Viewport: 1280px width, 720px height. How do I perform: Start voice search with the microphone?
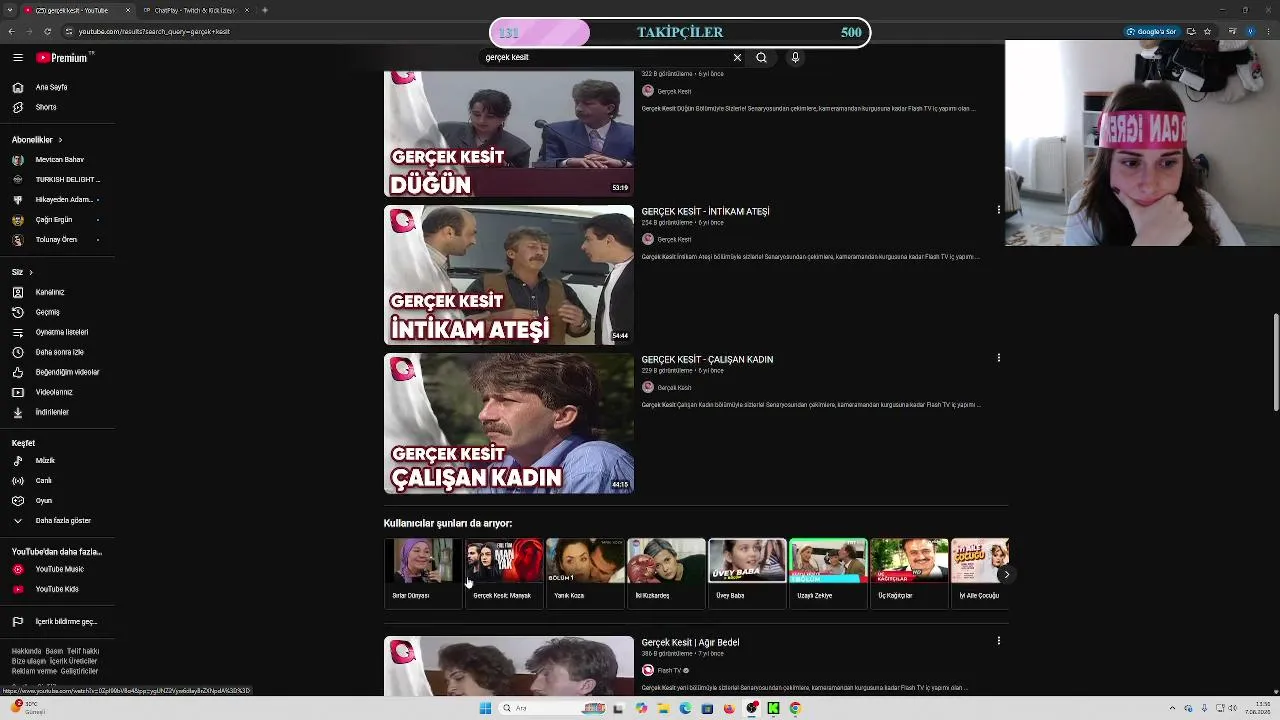[795, 58]
